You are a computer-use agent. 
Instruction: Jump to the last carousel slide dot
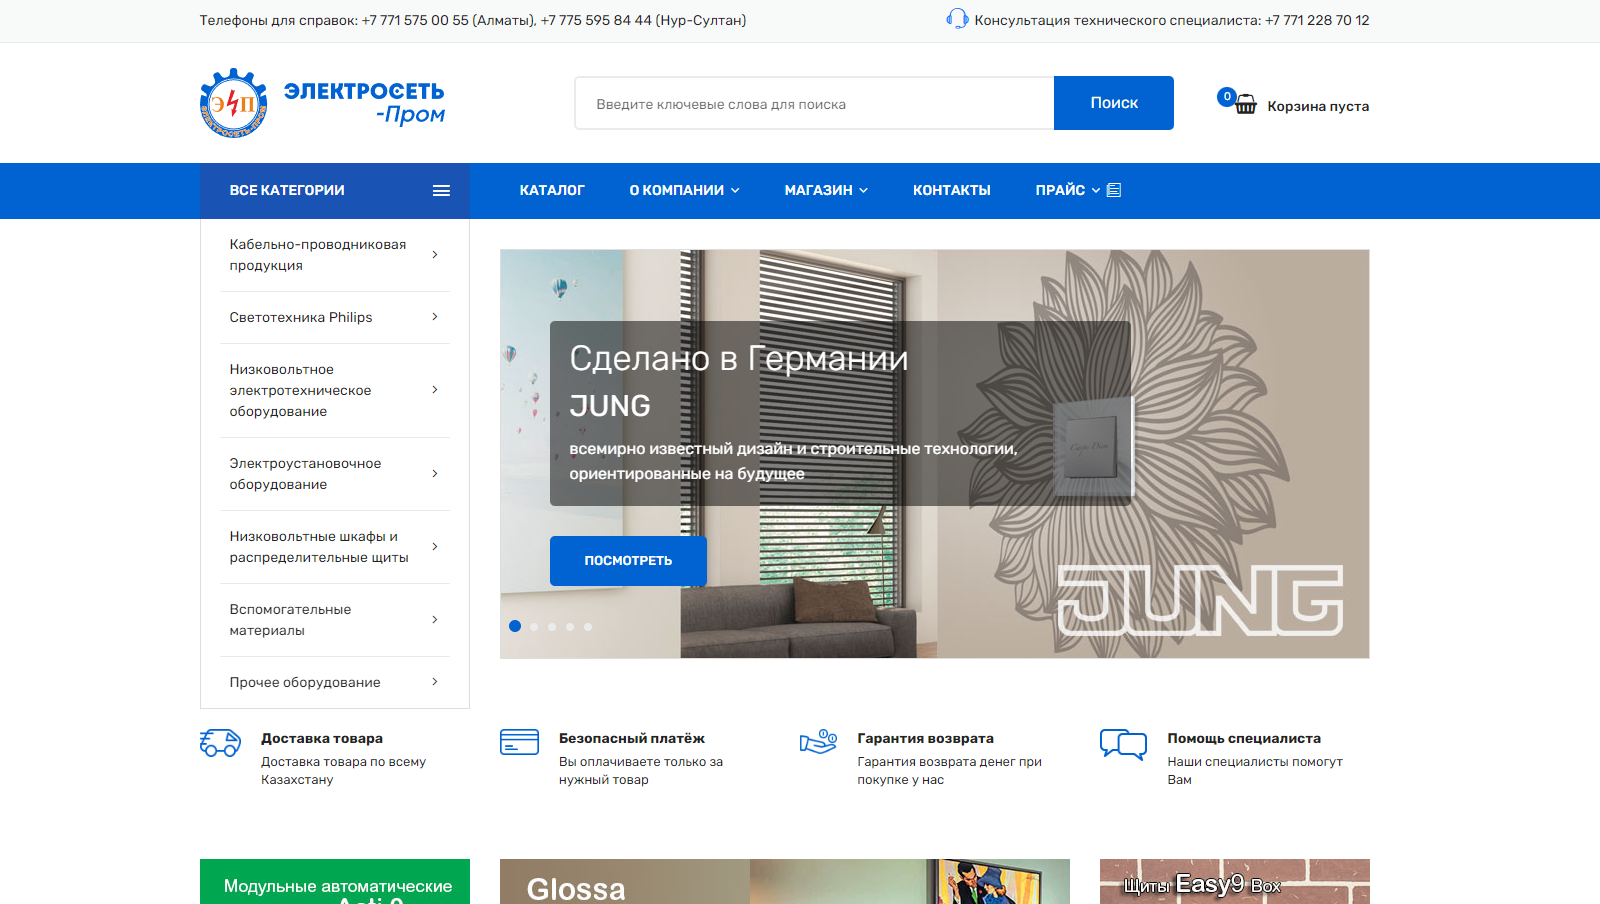588,627
